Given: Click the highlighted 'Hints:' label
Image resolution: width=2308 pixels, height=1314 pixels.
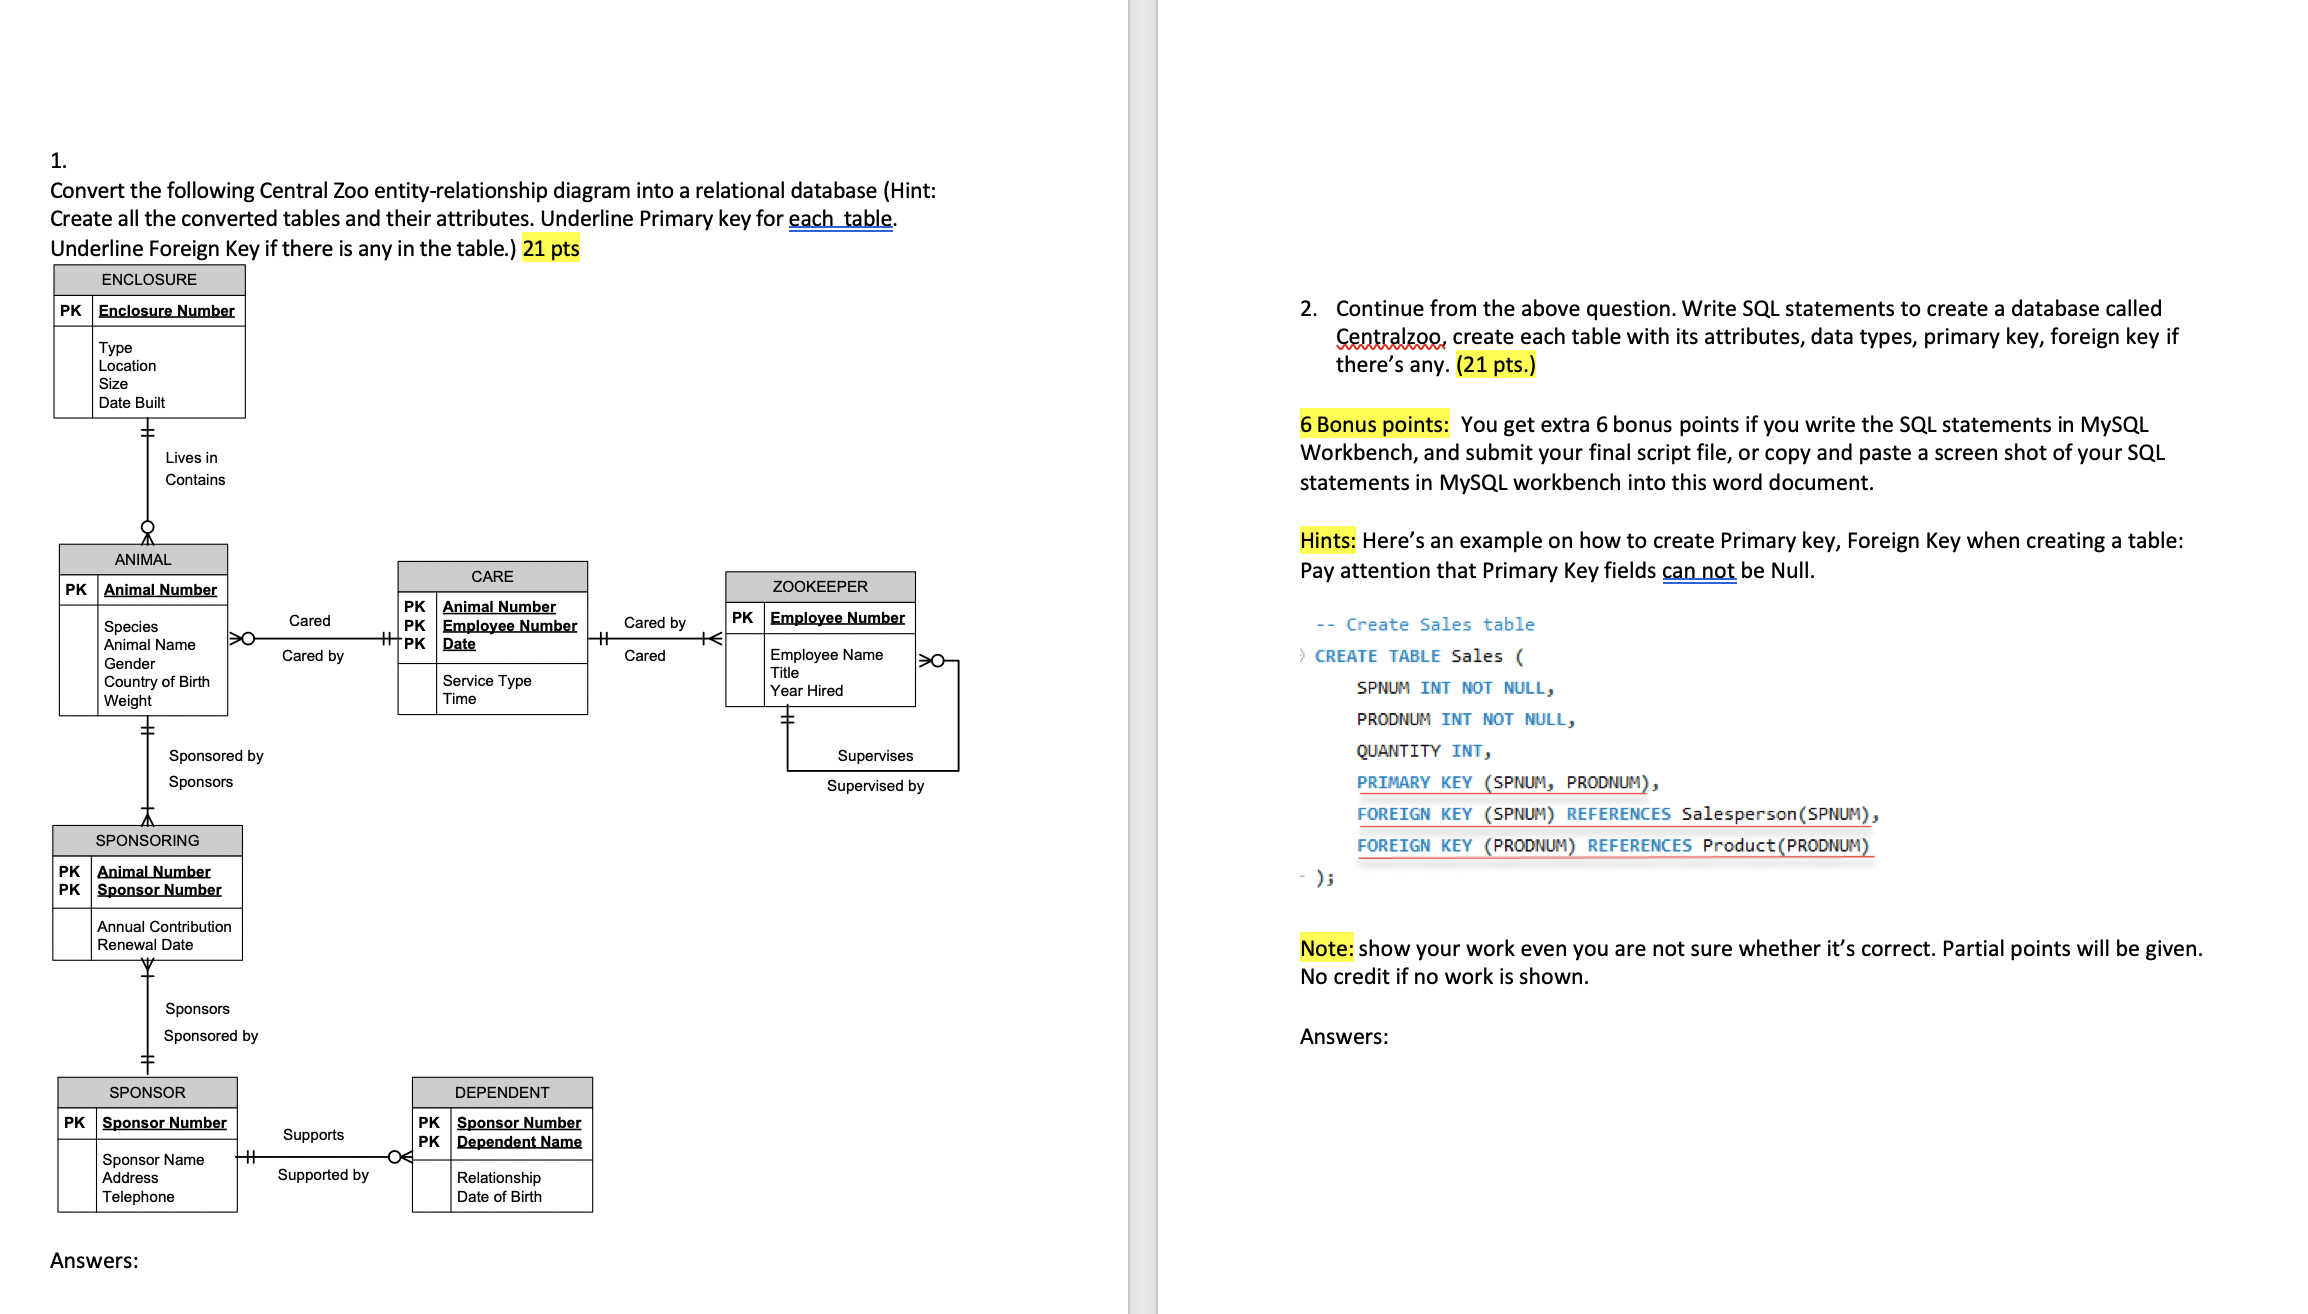Looking at the screenshot, I should click(1327, 541).
